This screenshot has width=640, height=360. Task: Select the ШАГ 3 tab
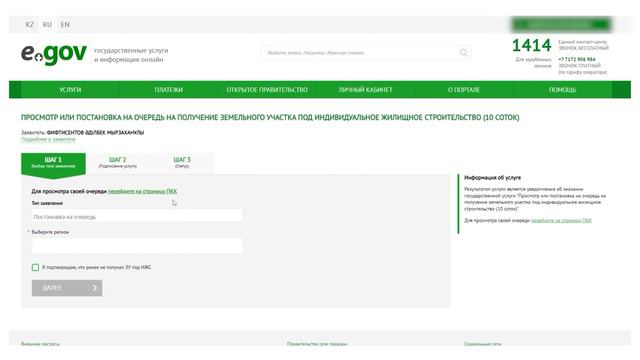(x=182, y=162)
